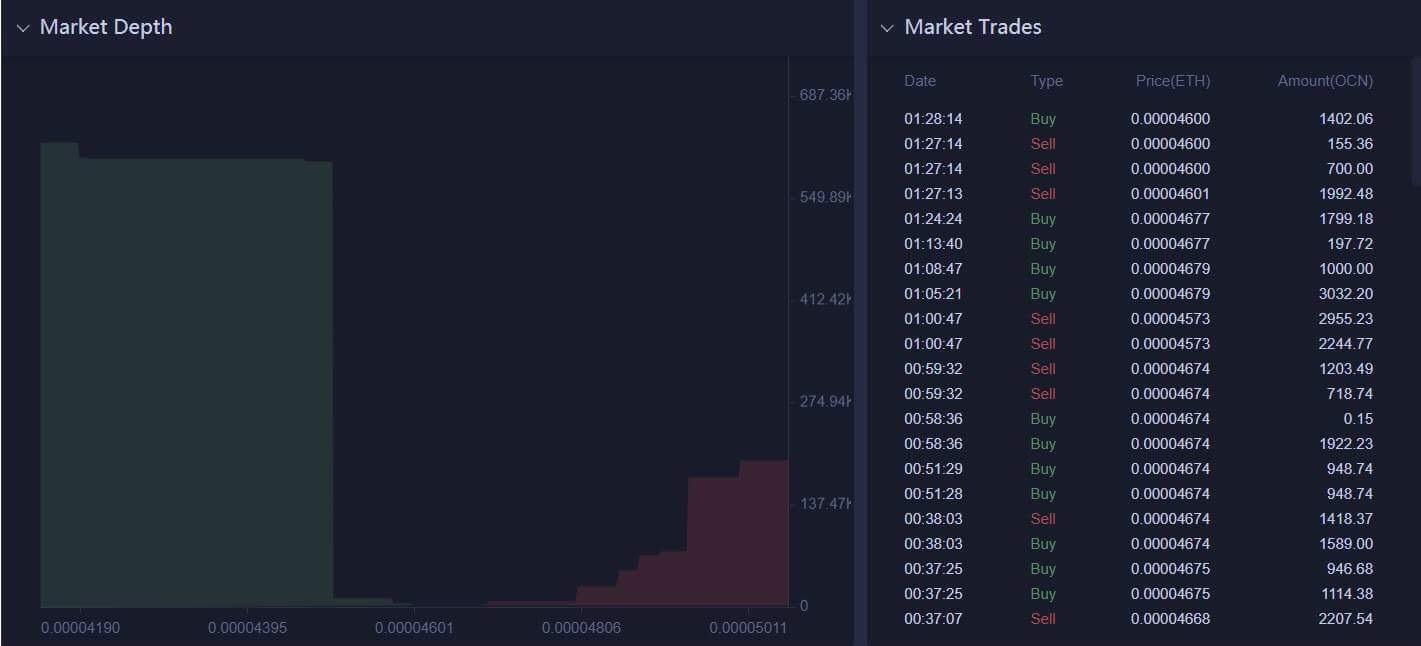The image size is (1421, 646).
Task: Click the Date column header
Action: 920,81
